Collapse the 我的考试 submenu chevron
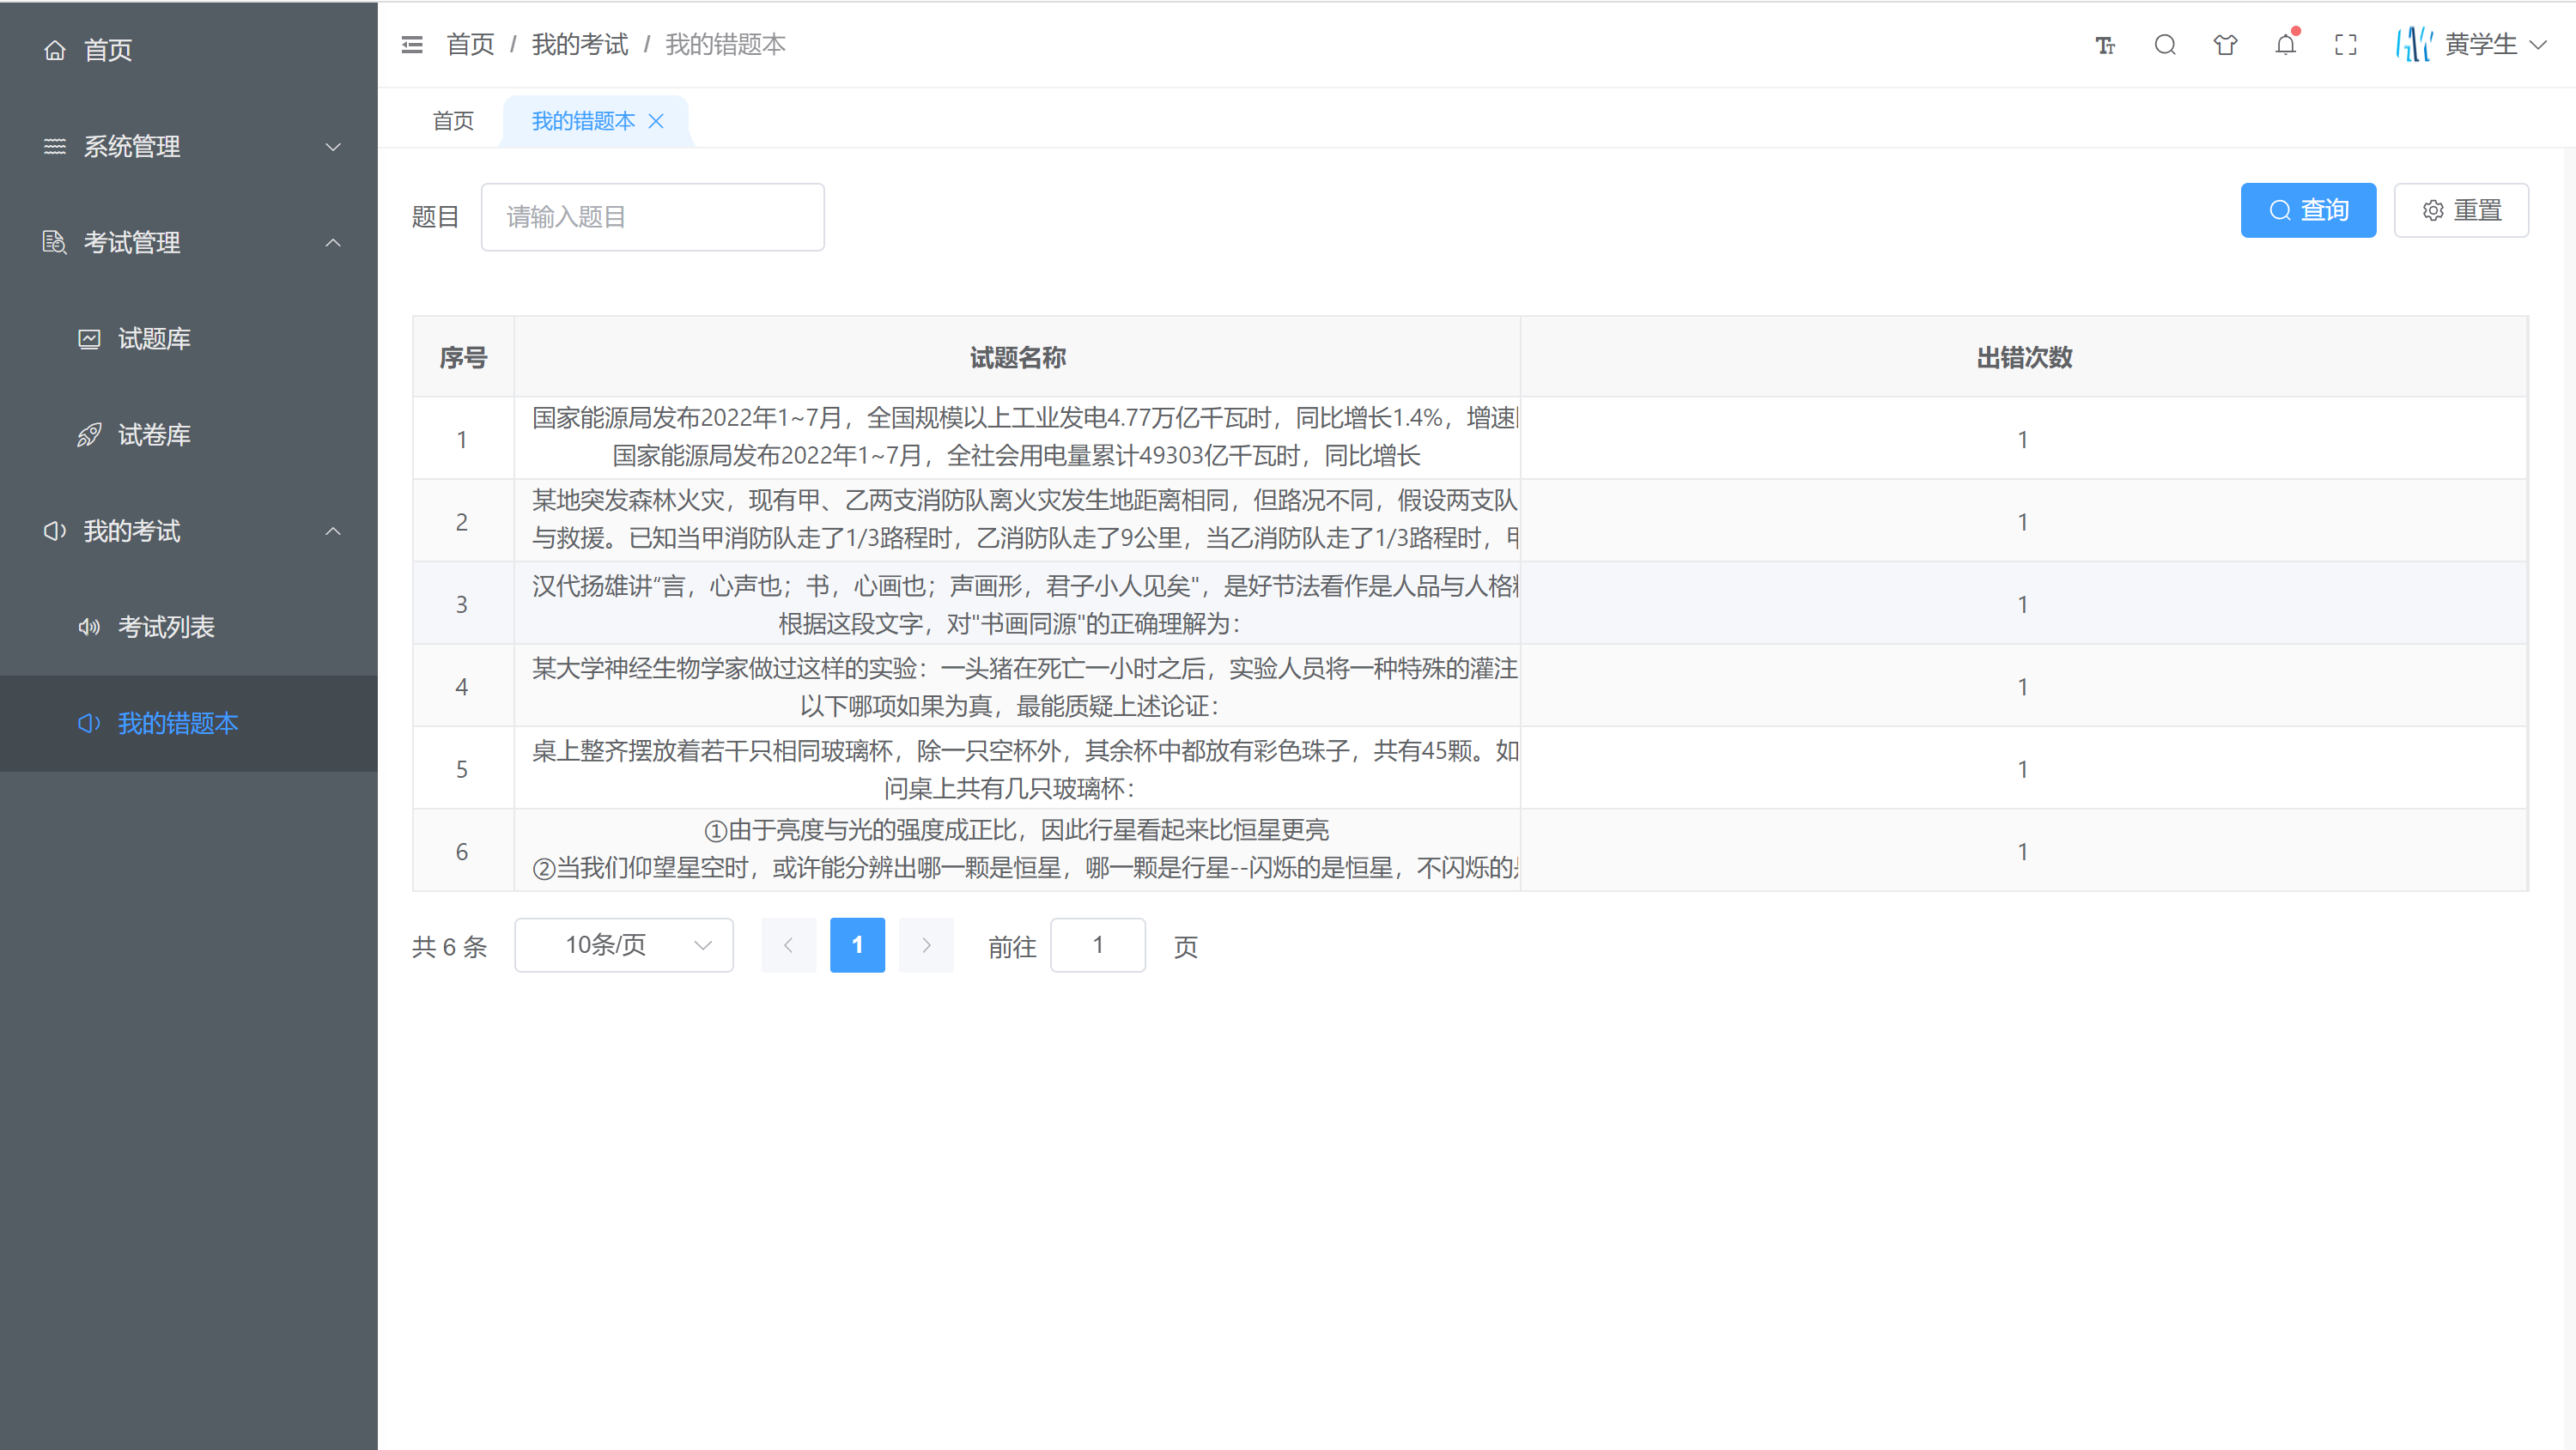Viewport: 2576px width, 1450px height. [333, 531]
